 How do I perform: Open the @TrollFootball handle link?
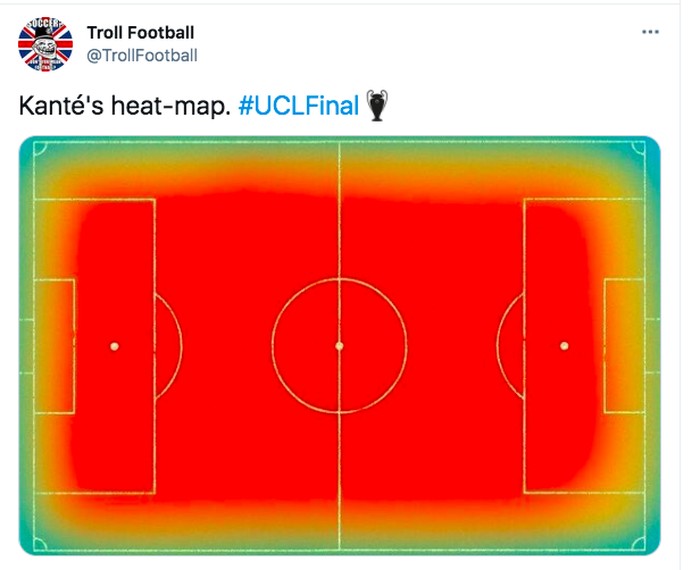pos(142,56)
